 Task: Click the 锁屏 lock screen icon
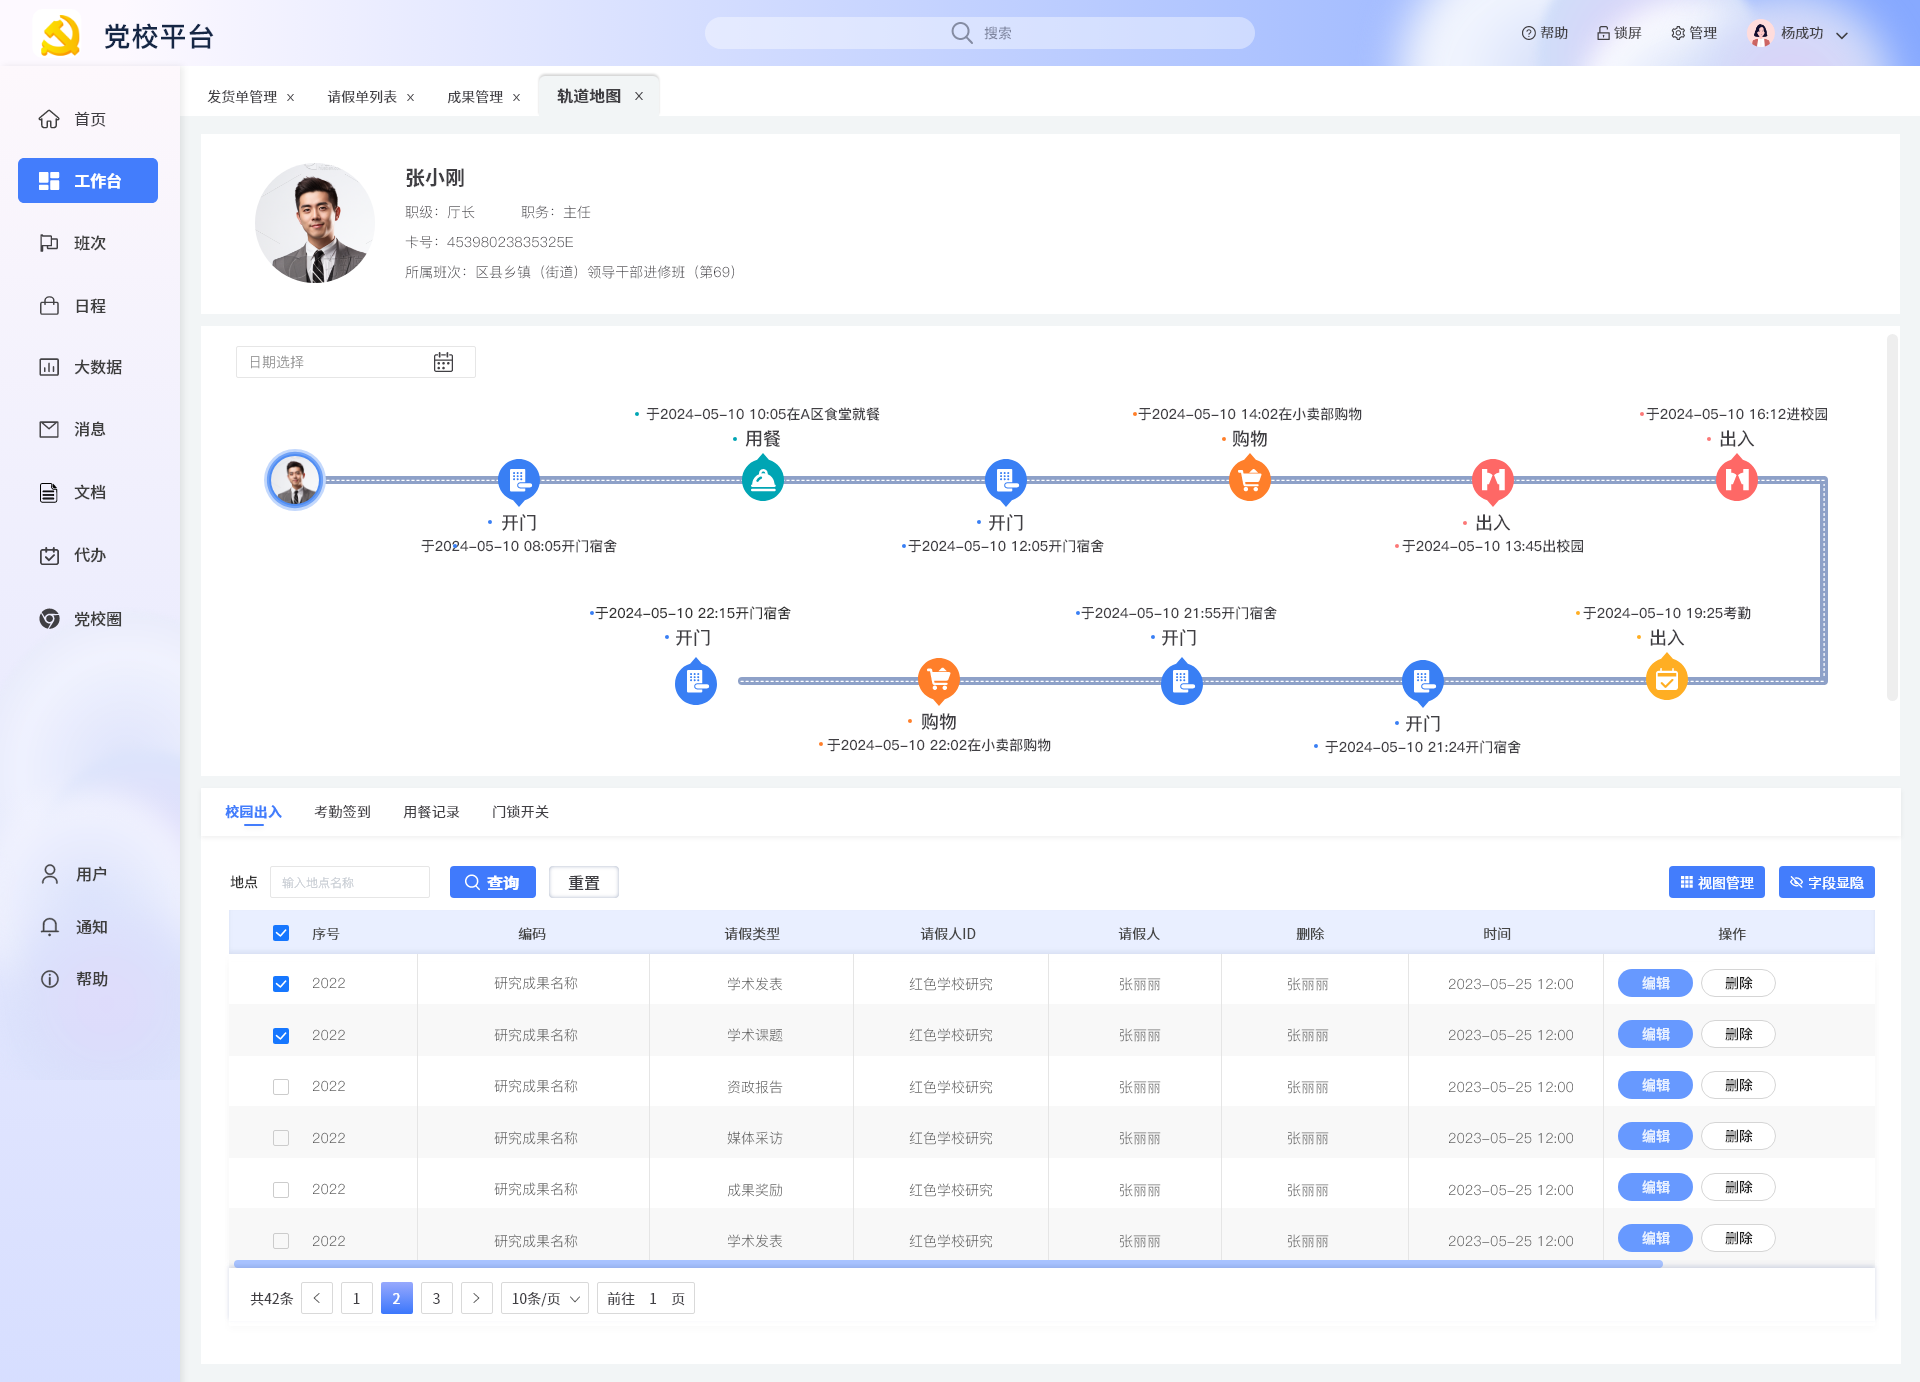tap(1603, 33)
